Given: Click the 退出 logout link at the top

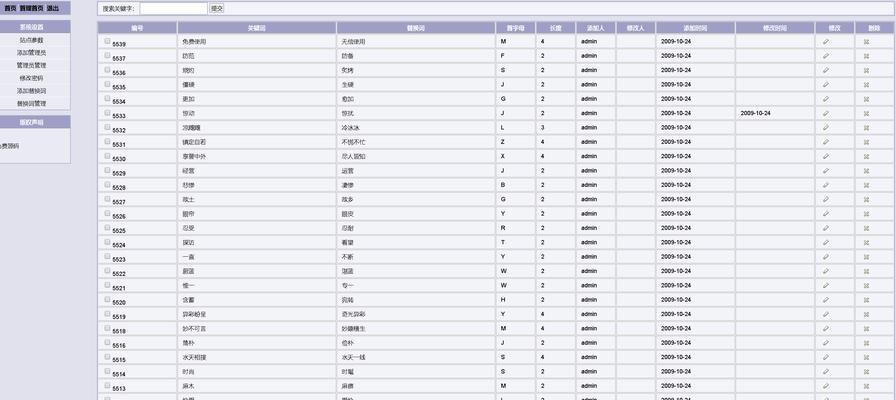Looking at the screenshot, I should click(52, 8).
